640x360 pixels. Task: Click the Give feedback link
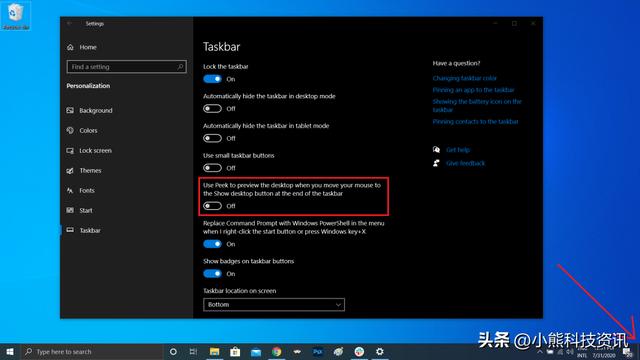[x=465, y=163]
